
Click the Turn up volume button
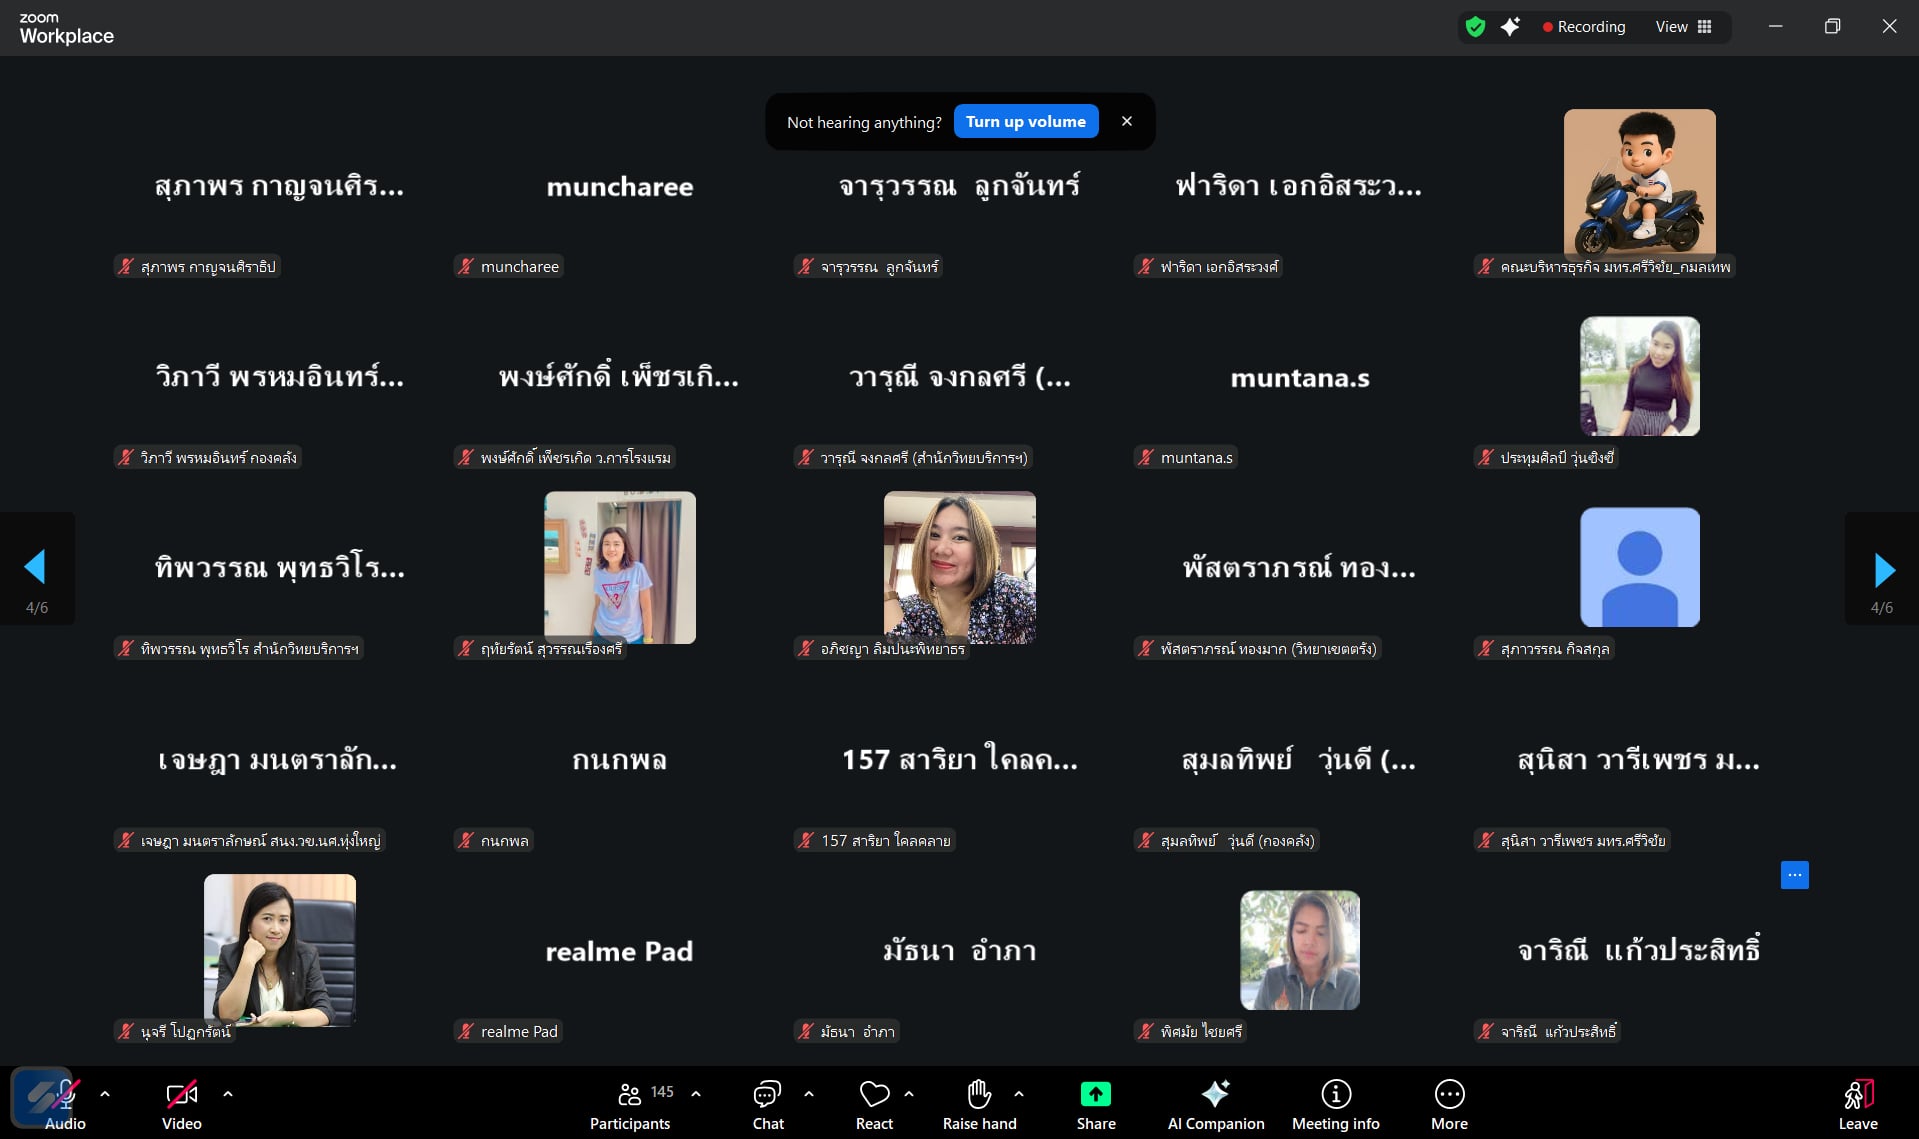click(x=1025, y=121)
